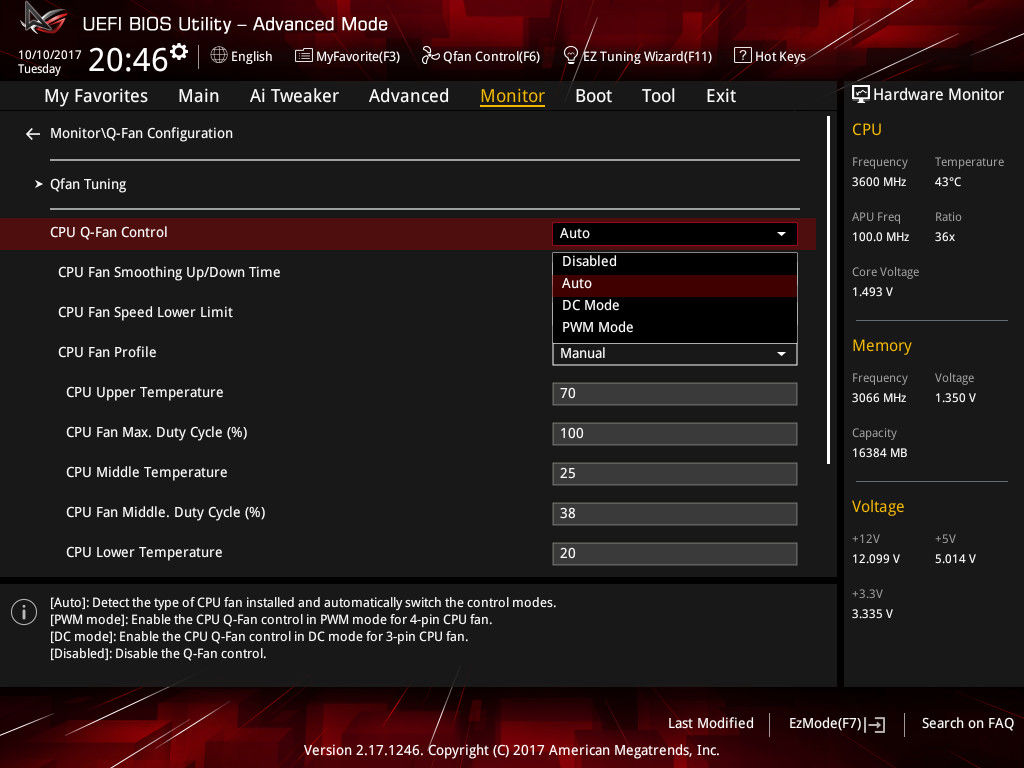The image size is (1024, 768).
Task: Go to the Boot tab
Action: pos(593,96)
